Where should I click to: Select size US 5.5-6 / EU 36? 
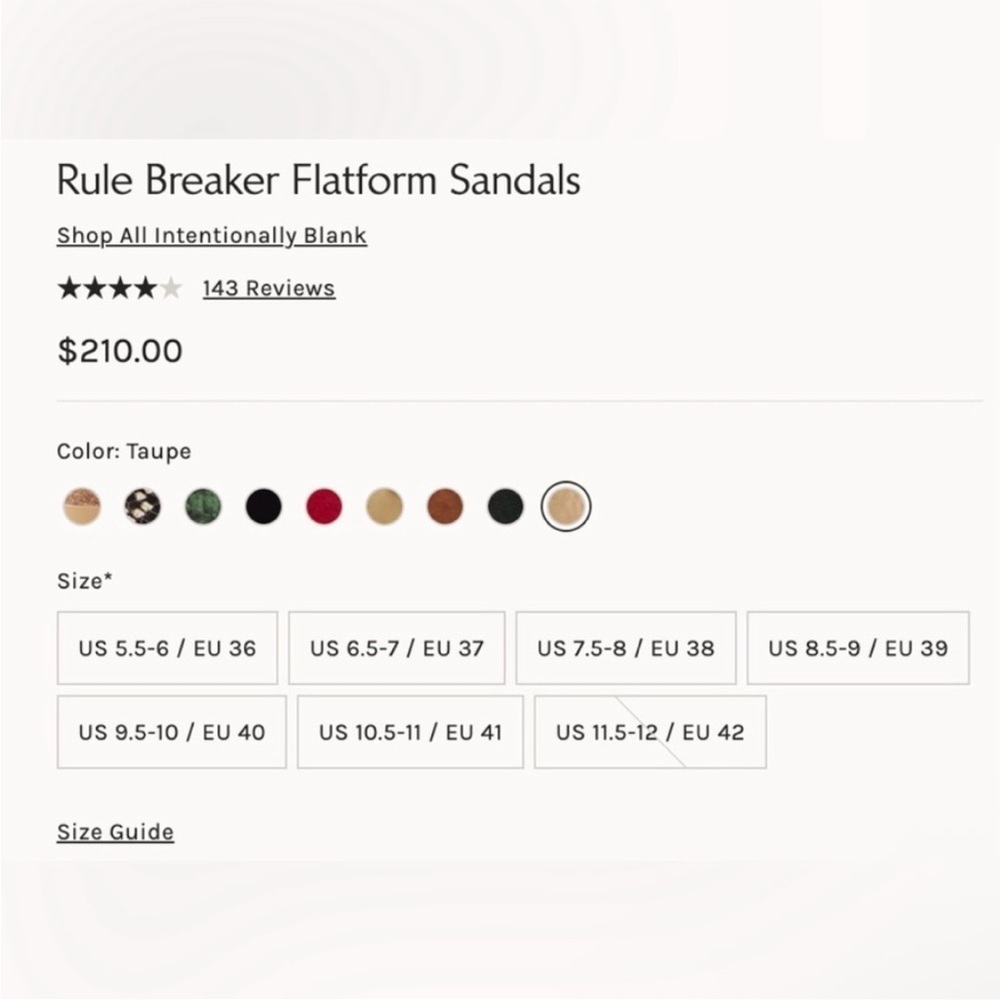168,648
